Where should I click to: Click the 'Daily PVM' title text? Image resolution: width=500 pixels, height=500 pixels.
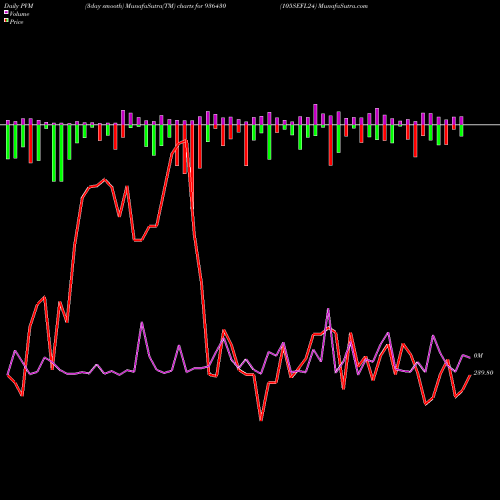click(19, 6)
